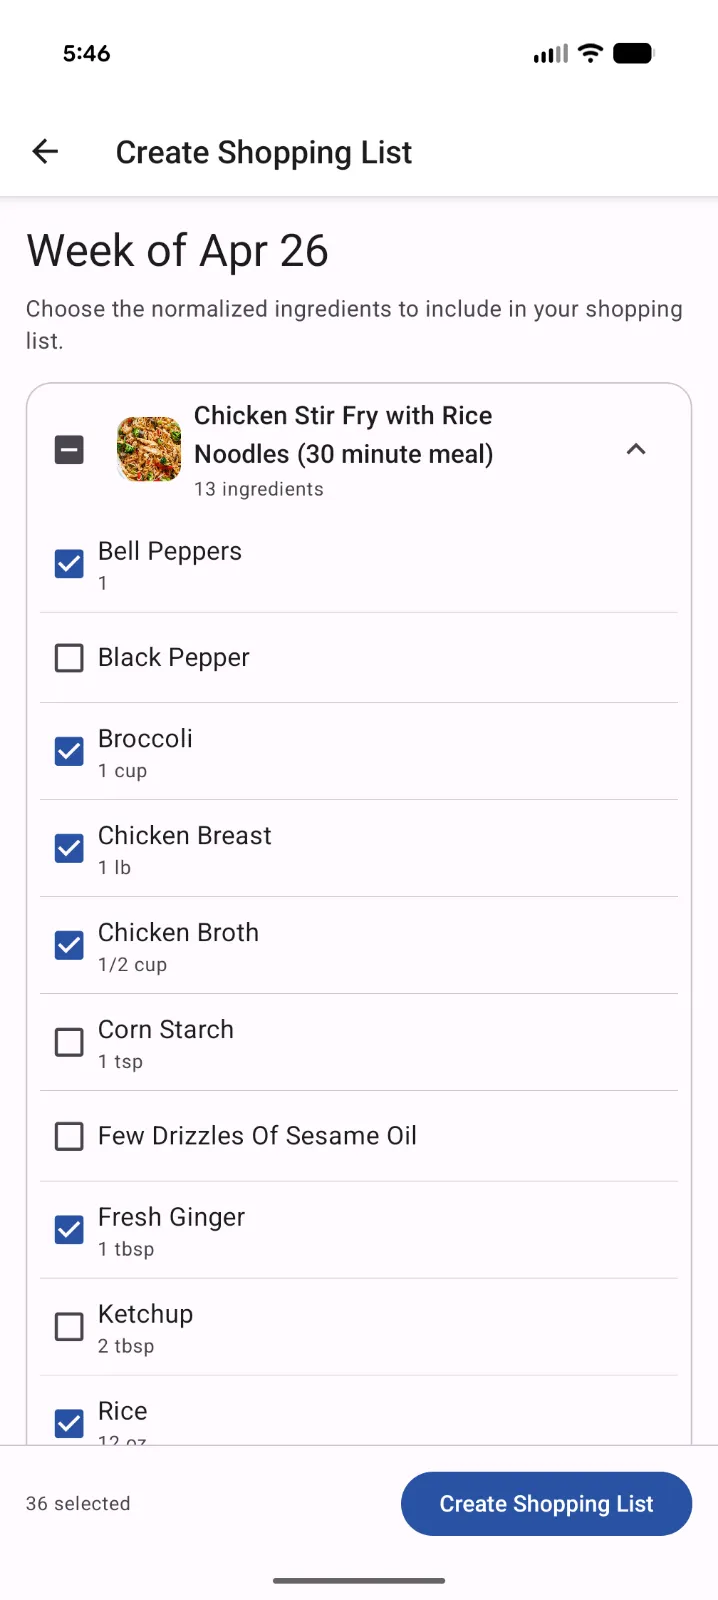
Task: Tap the cellular signal icon
Action: 549,53
